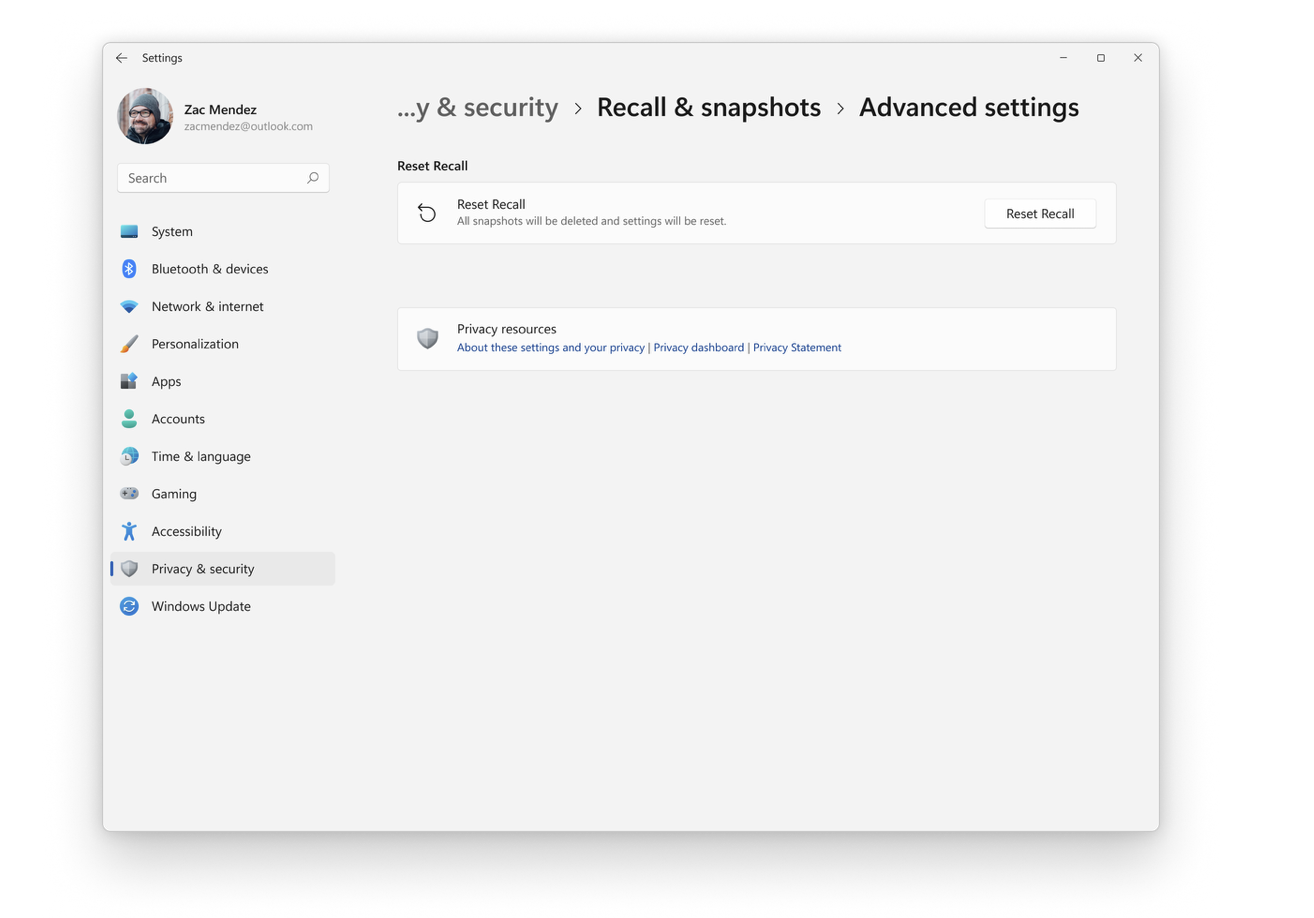
Task: Click the Bluetooth & devices icon
Action: 129,269
